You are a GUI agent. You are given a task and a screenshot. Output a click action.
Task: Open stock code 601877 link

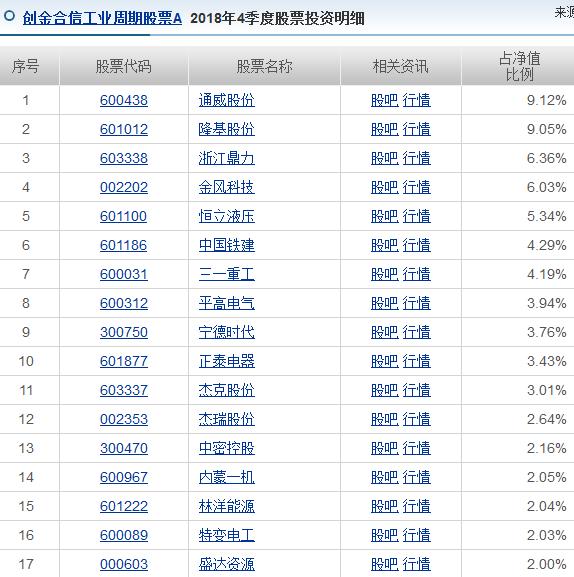click(x=124, y=361)
